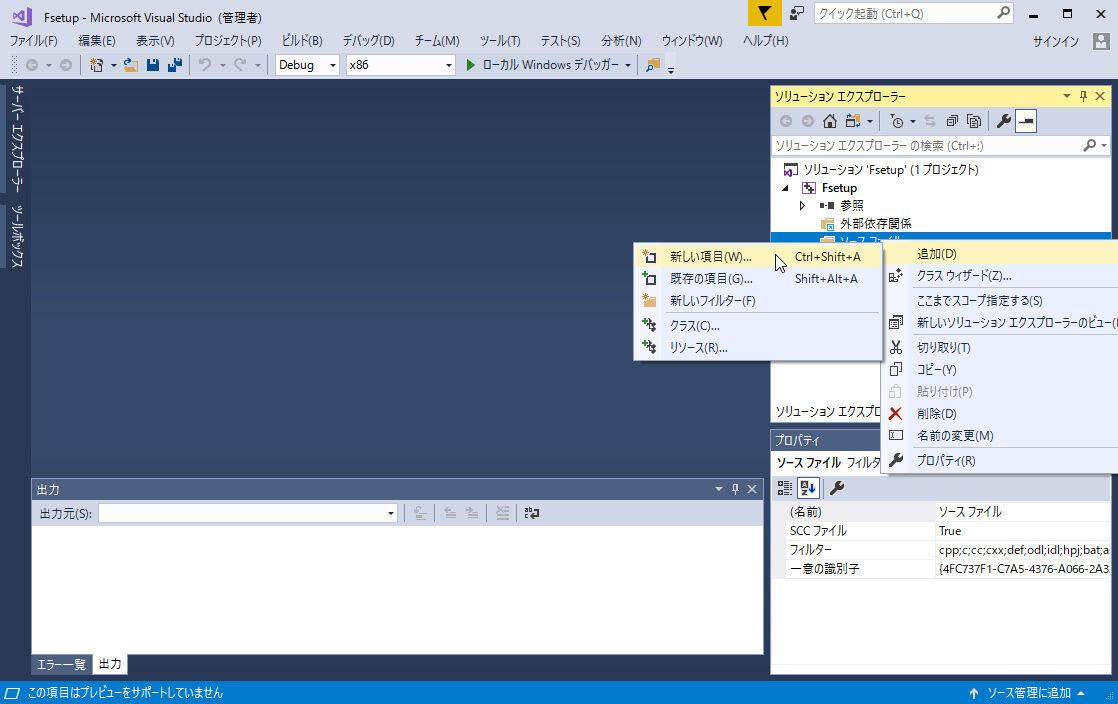Screen dimensions: 1118x704
Task: Switch to the エラー一覧 tab
Action: click(x=61, y=665)
